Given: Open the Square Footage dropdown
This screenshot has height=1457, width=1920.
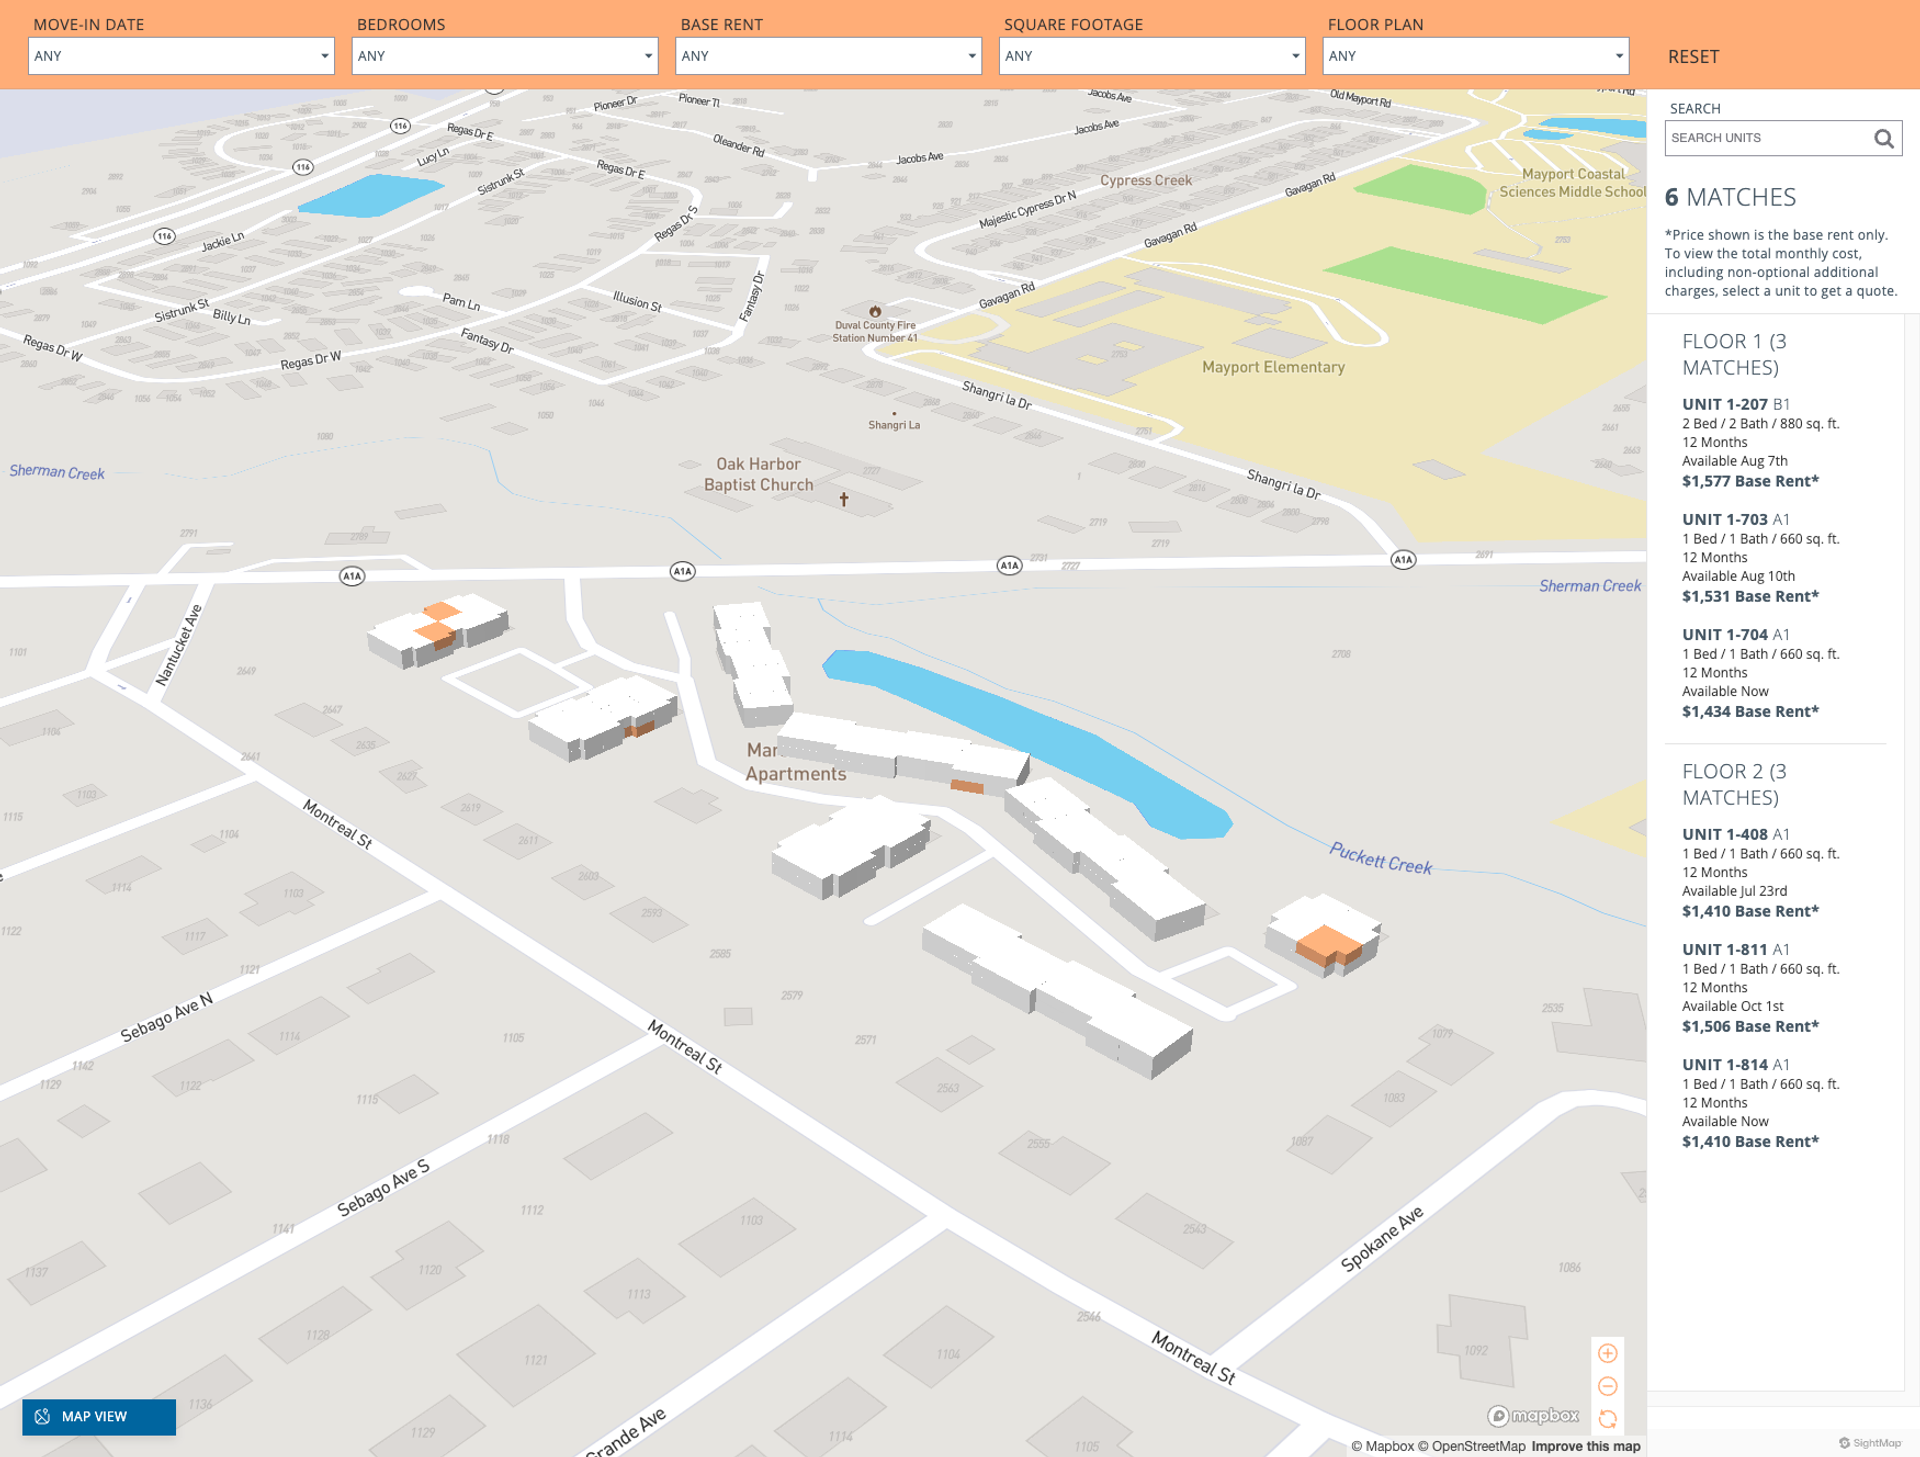Looking at the screenshot, I should [1151, 56].
